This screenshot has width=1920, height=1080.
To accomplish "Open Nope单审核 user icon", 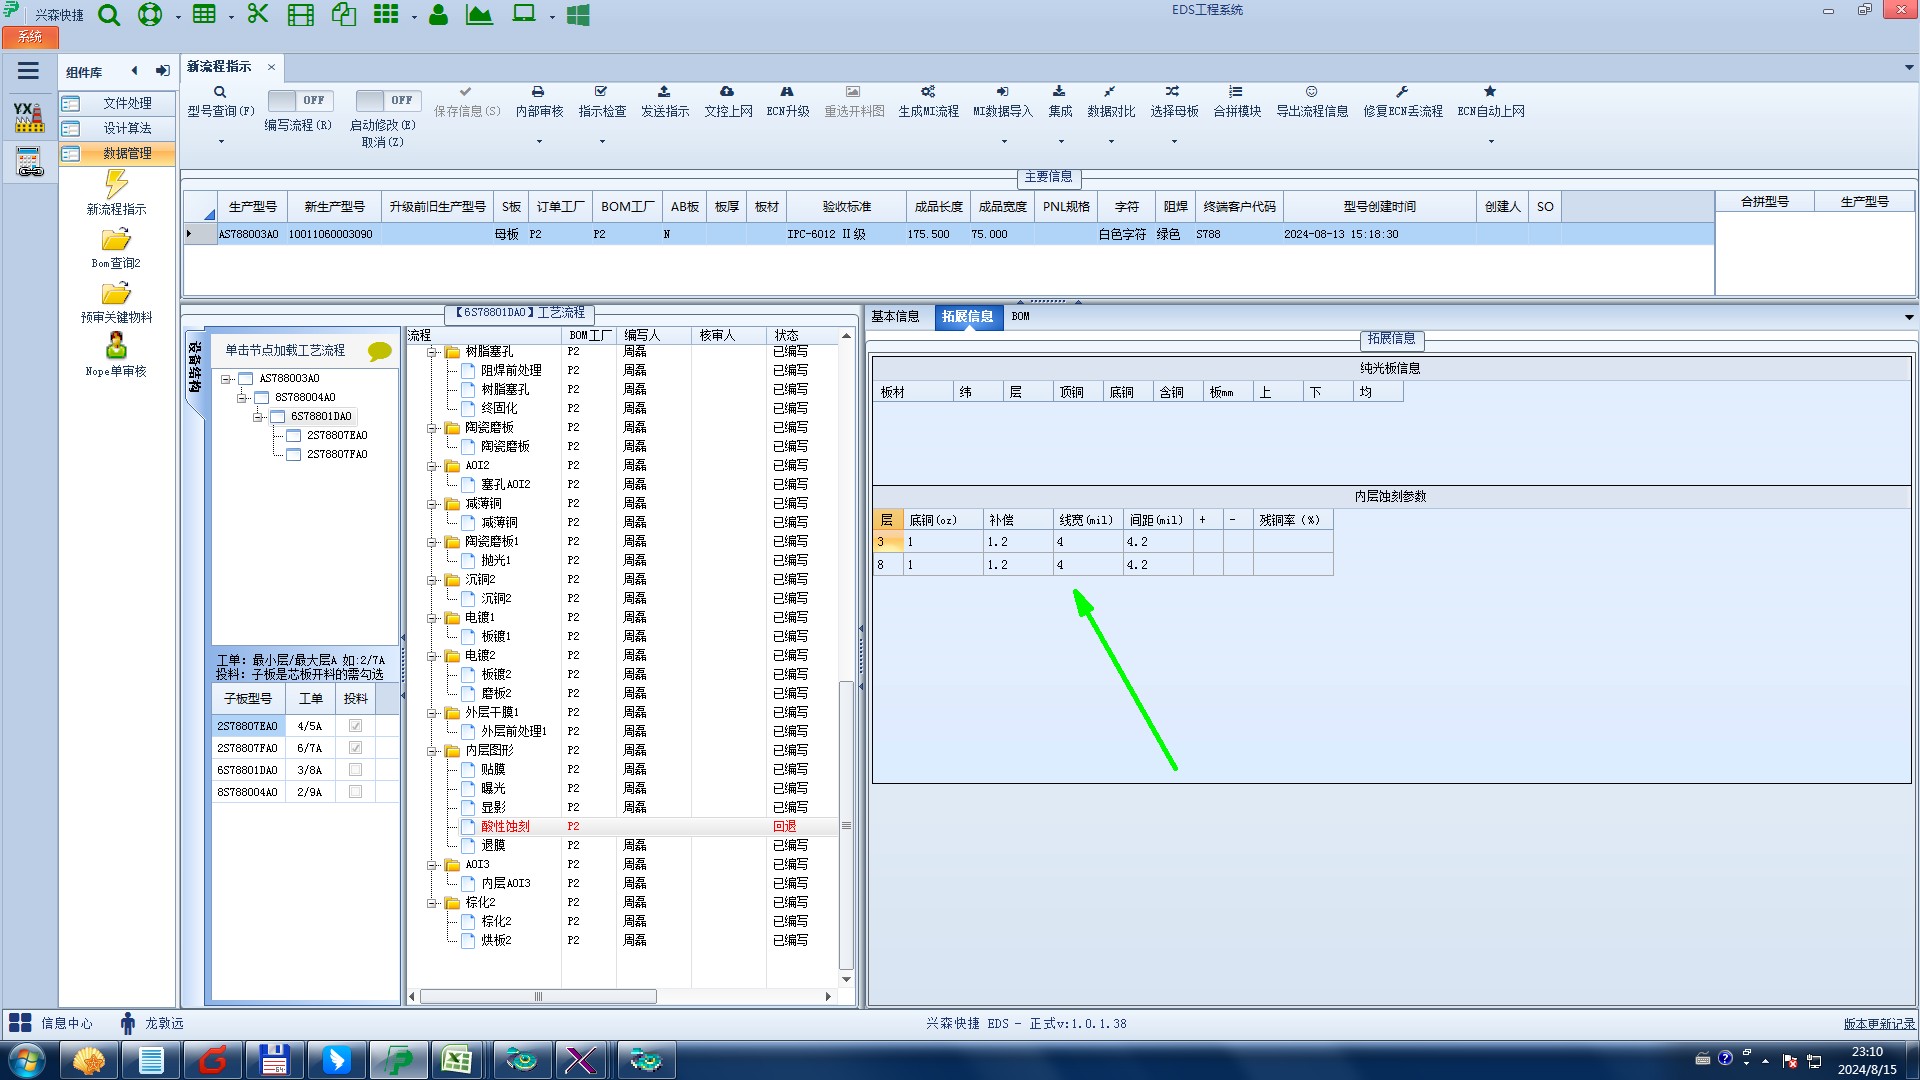I will coord(116,347).
